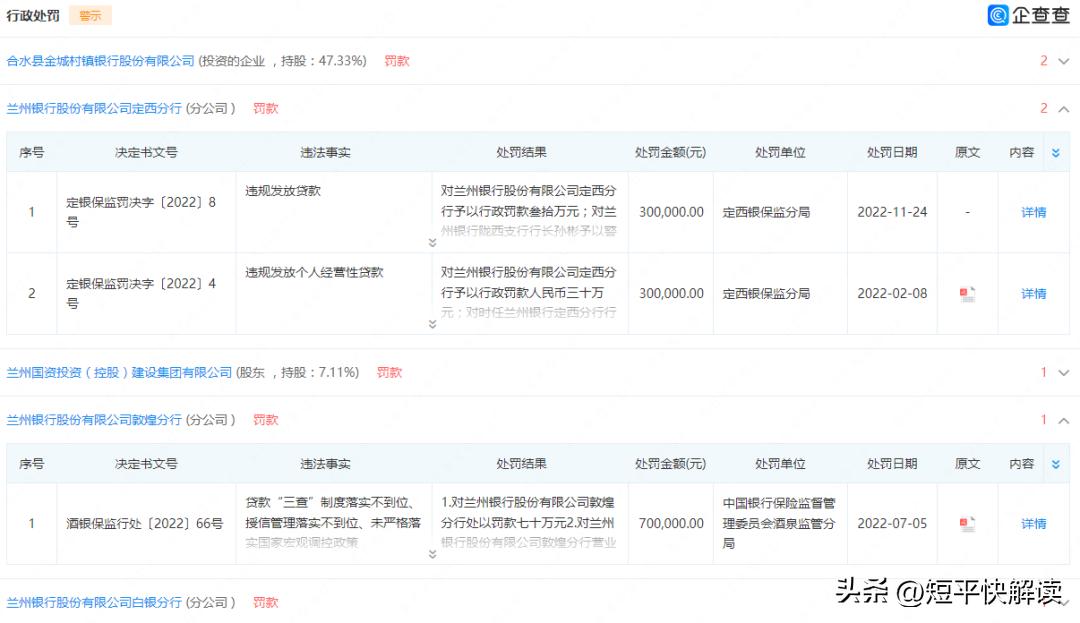Open the PDF 原文 icon for 定银保监罚决字〔2022〕4号
This screenshot has height=623, width=1080.
966,293
